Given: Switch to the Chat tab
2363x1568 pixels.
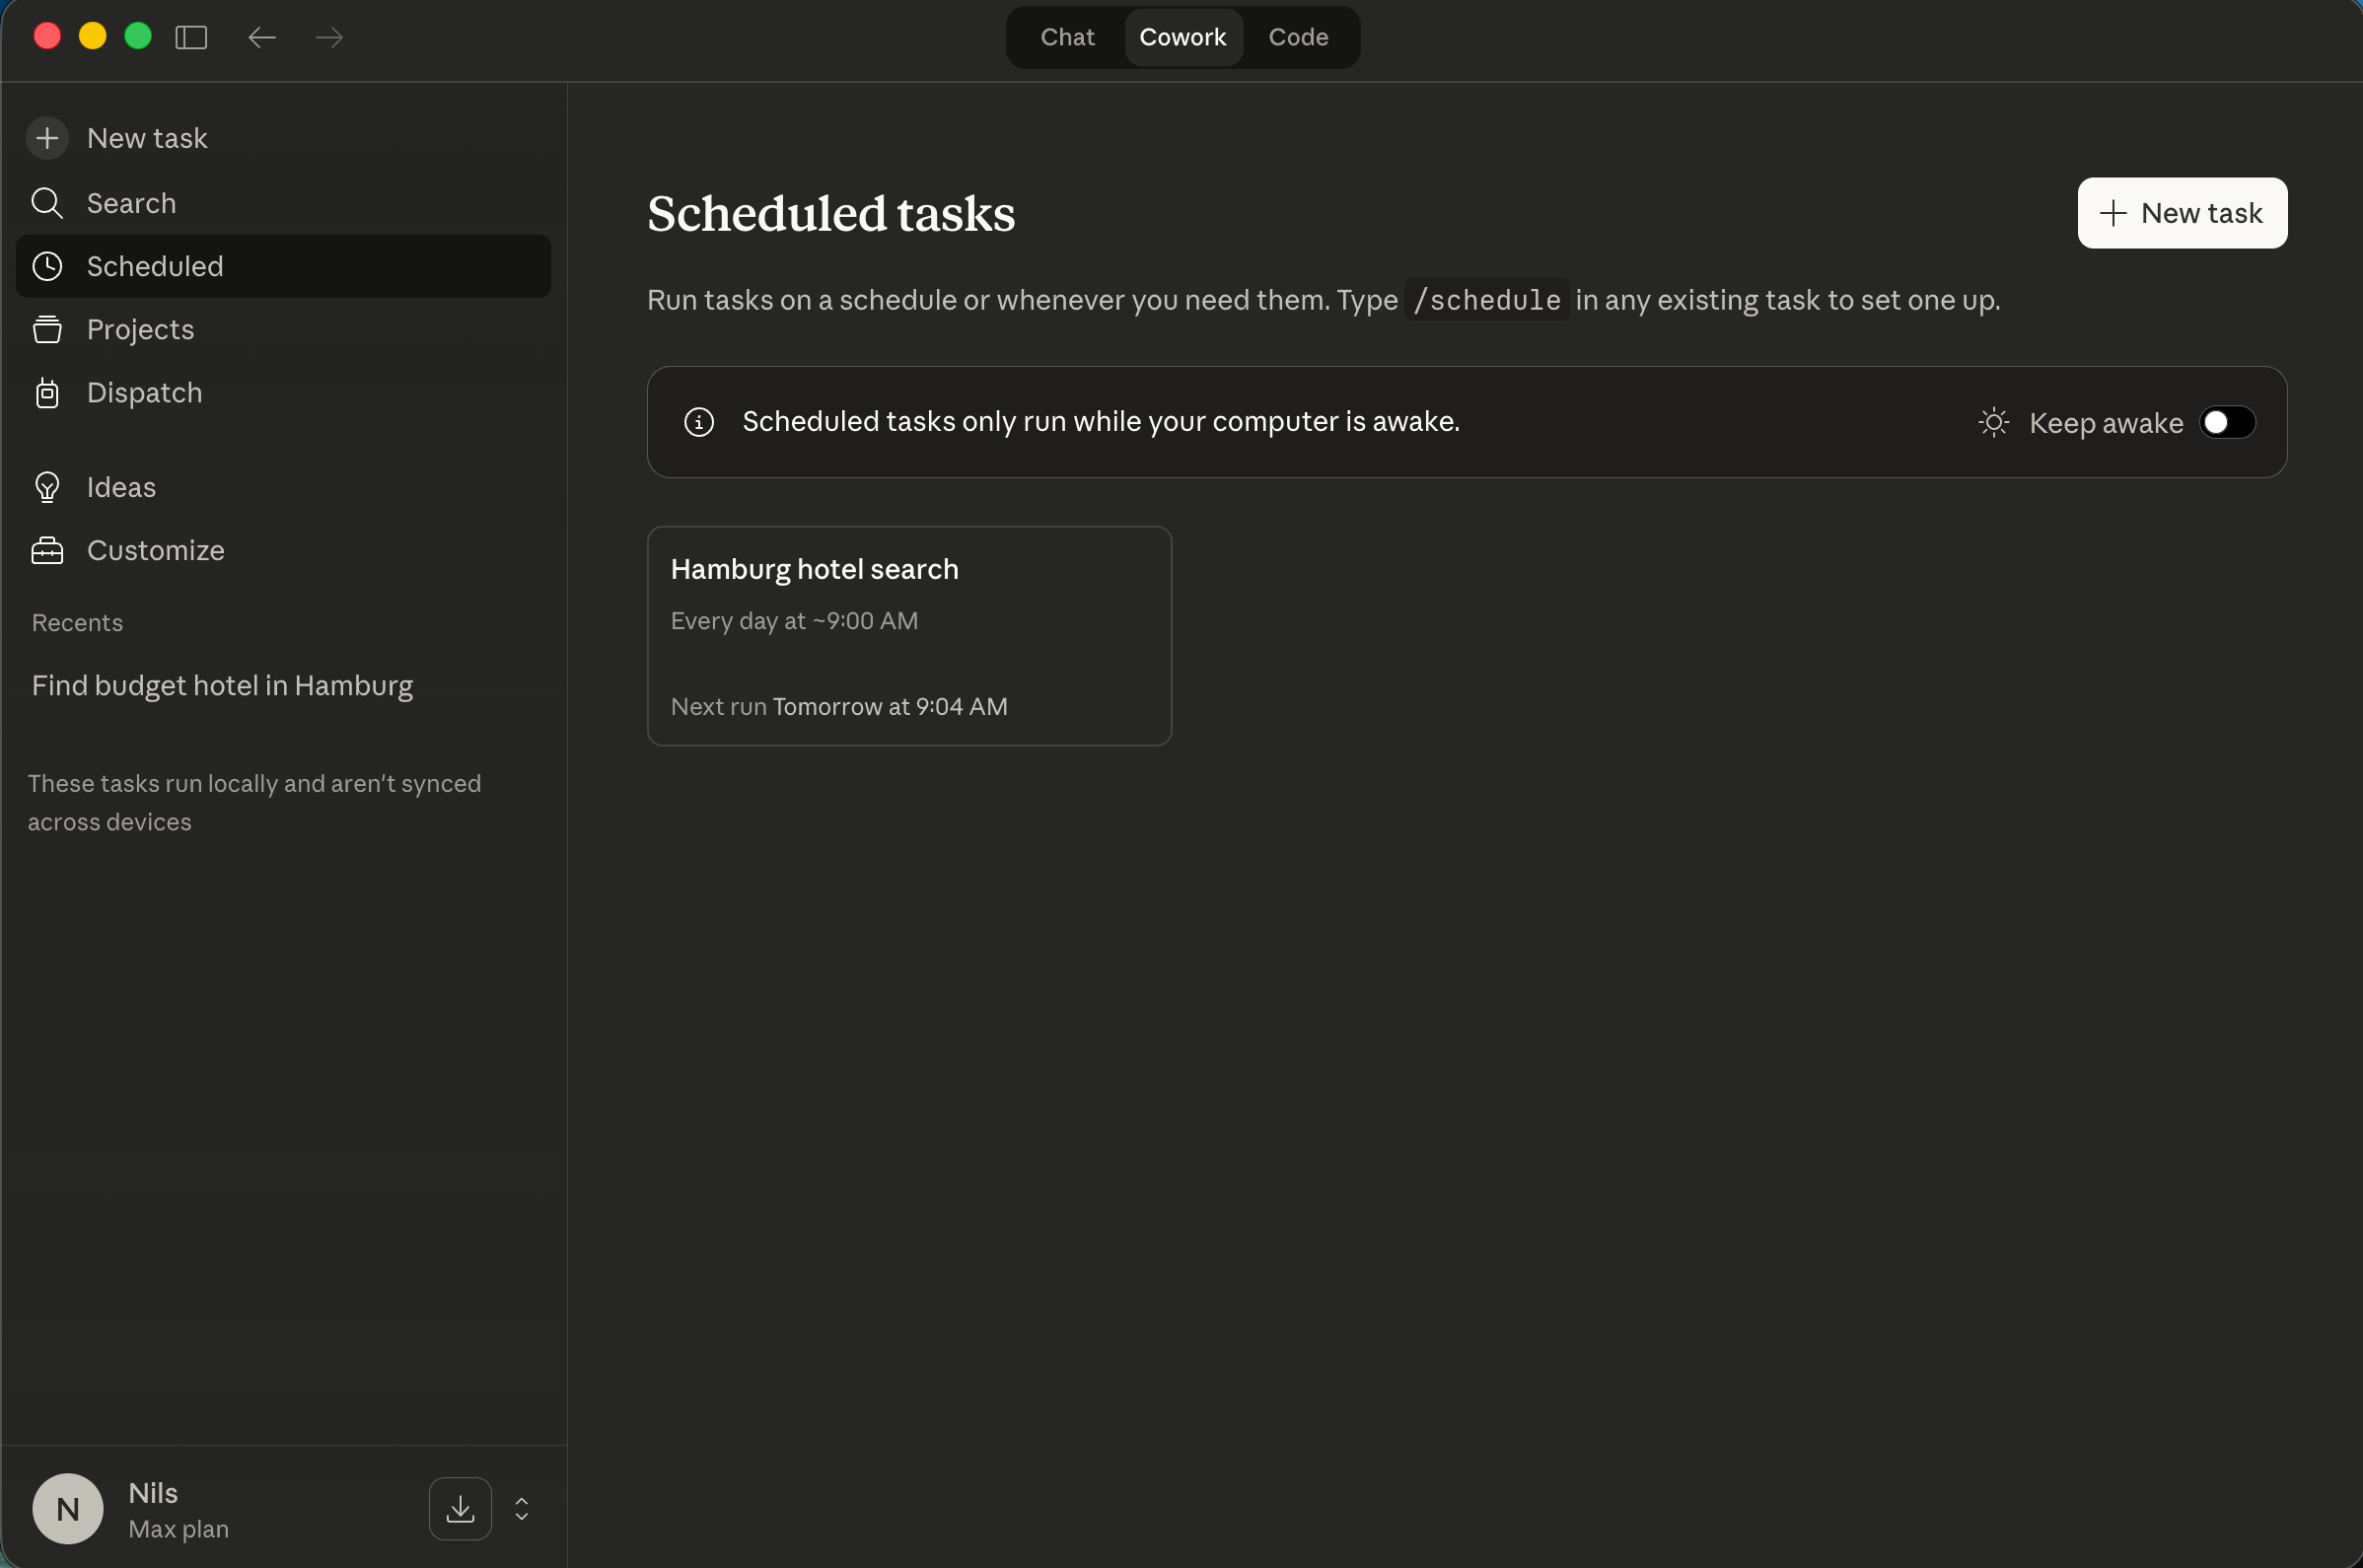Looking at the screenshot, I should 1067,37.
